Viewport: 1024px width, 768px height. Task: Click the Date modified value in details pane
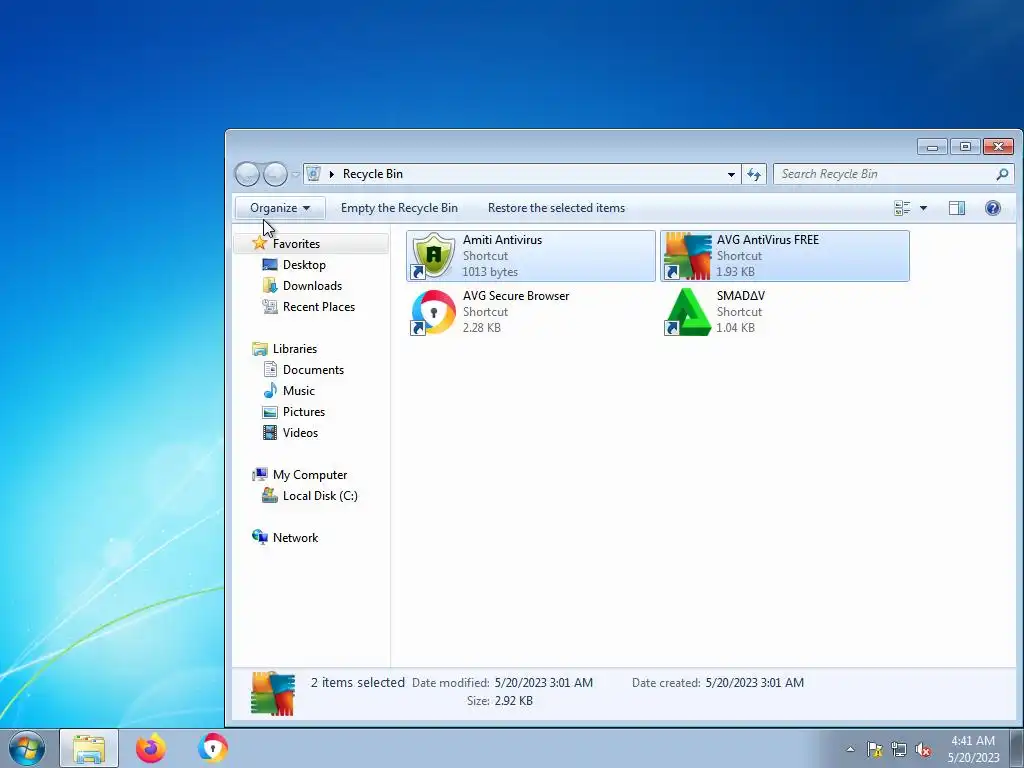tap(543, 682)
